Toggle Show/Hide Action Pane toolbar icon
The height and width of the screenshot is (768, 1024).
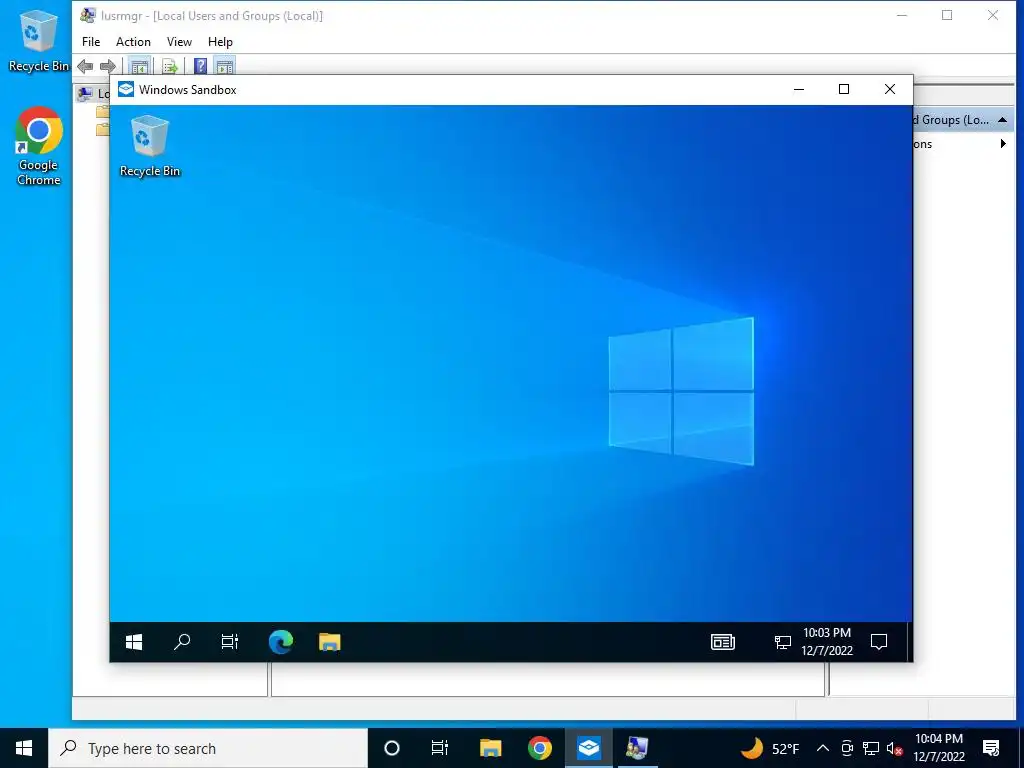[224, 66]
